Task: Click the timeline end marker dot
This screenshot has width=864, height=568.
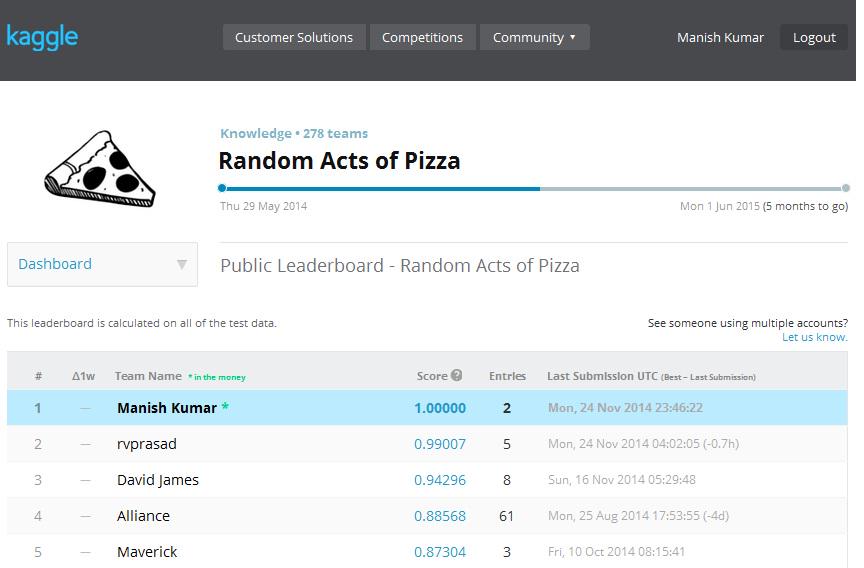Action: pyautogui.click(x=846, y=188)
